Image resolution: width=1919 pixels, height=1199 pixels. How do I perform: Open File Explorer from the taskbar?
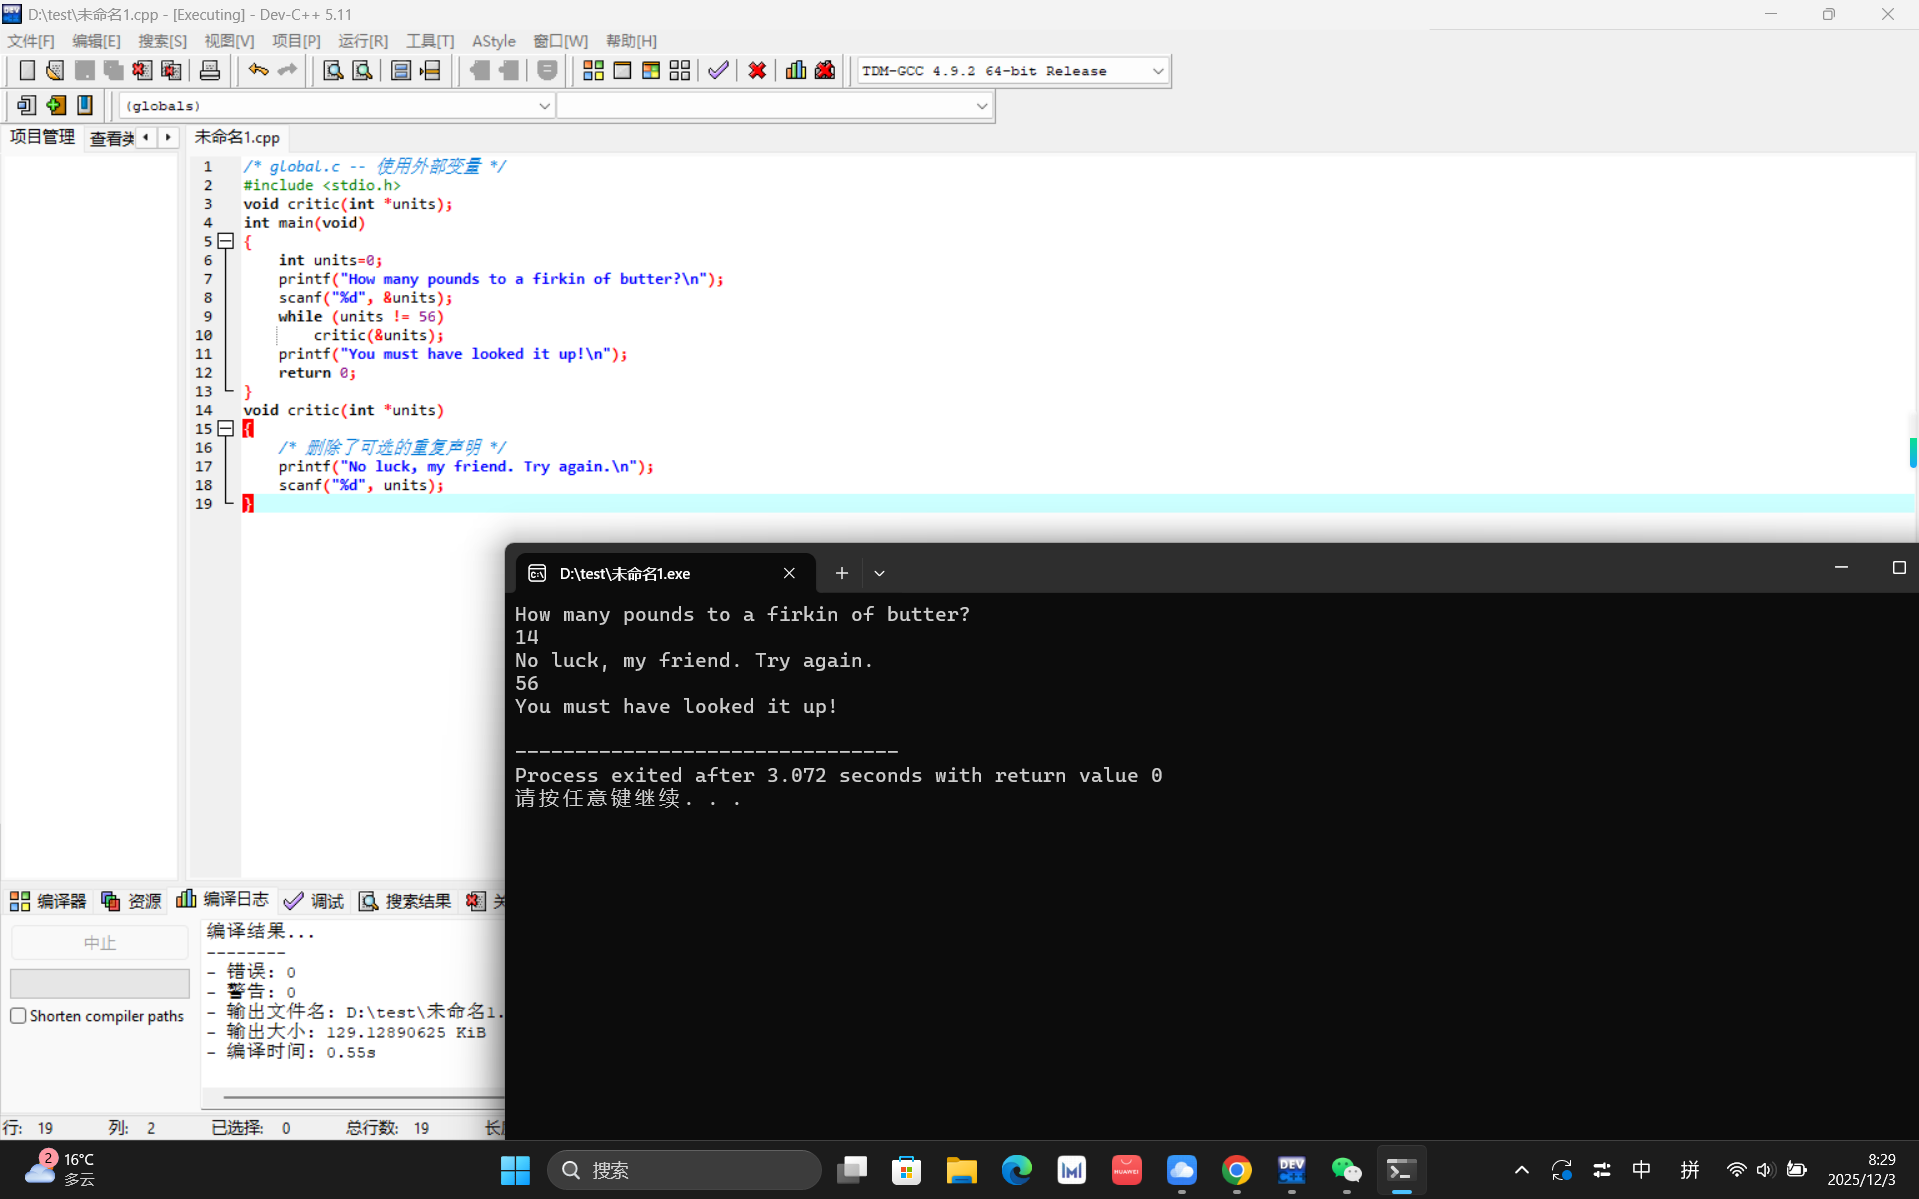pyautogui.click(x=962, y=1170)
